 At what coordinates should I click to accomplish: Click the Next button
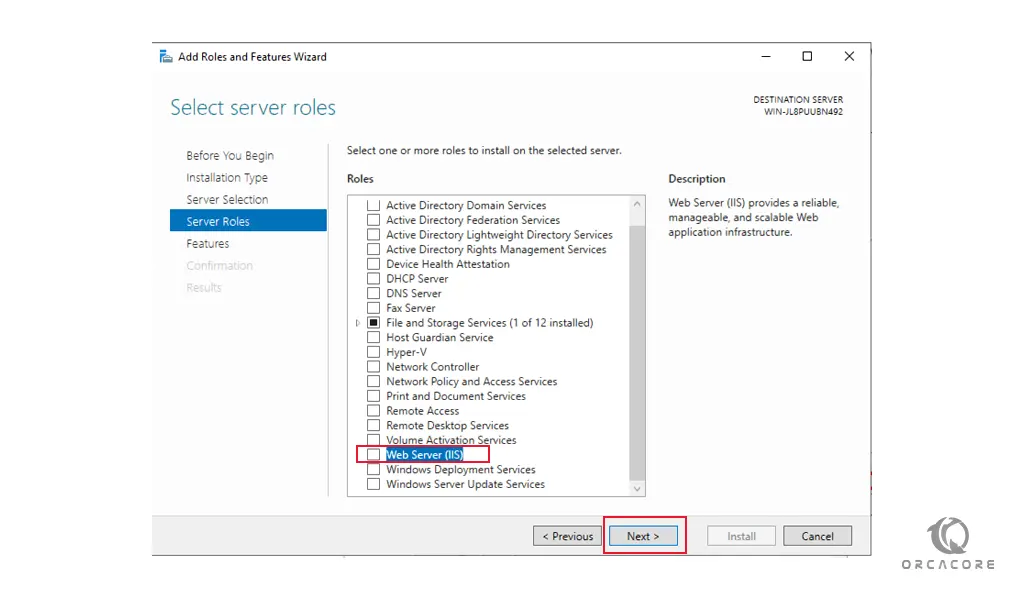click(x=643, y=536)
